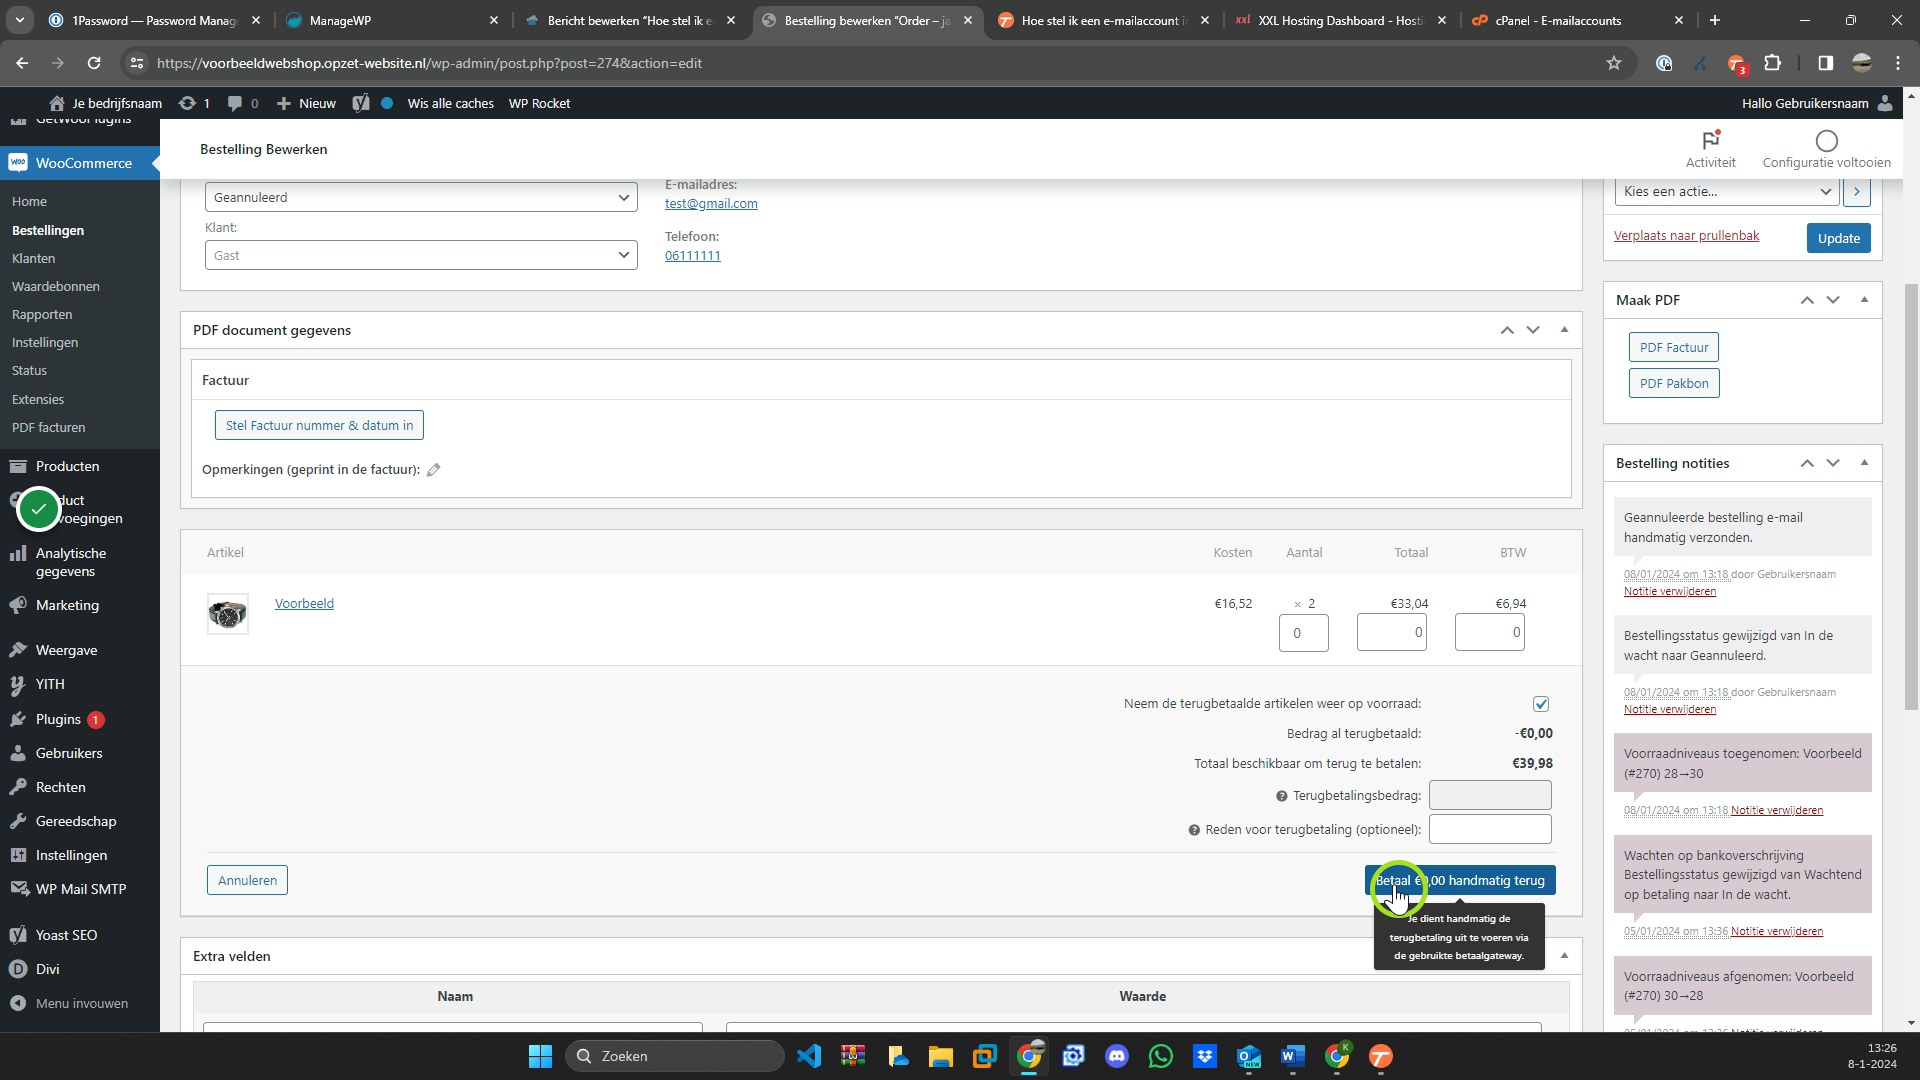Switch to the ManageWP browser tab

tap(390, 20)
